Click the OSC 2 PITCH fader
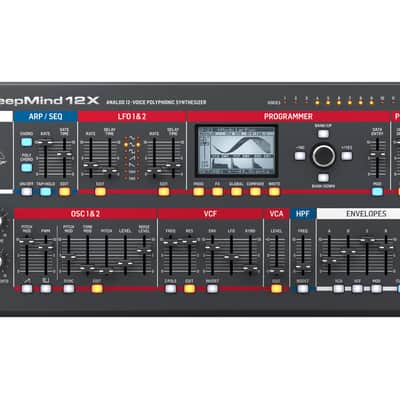This screenshot has height=400, width=400. click(x=106, y=270)
